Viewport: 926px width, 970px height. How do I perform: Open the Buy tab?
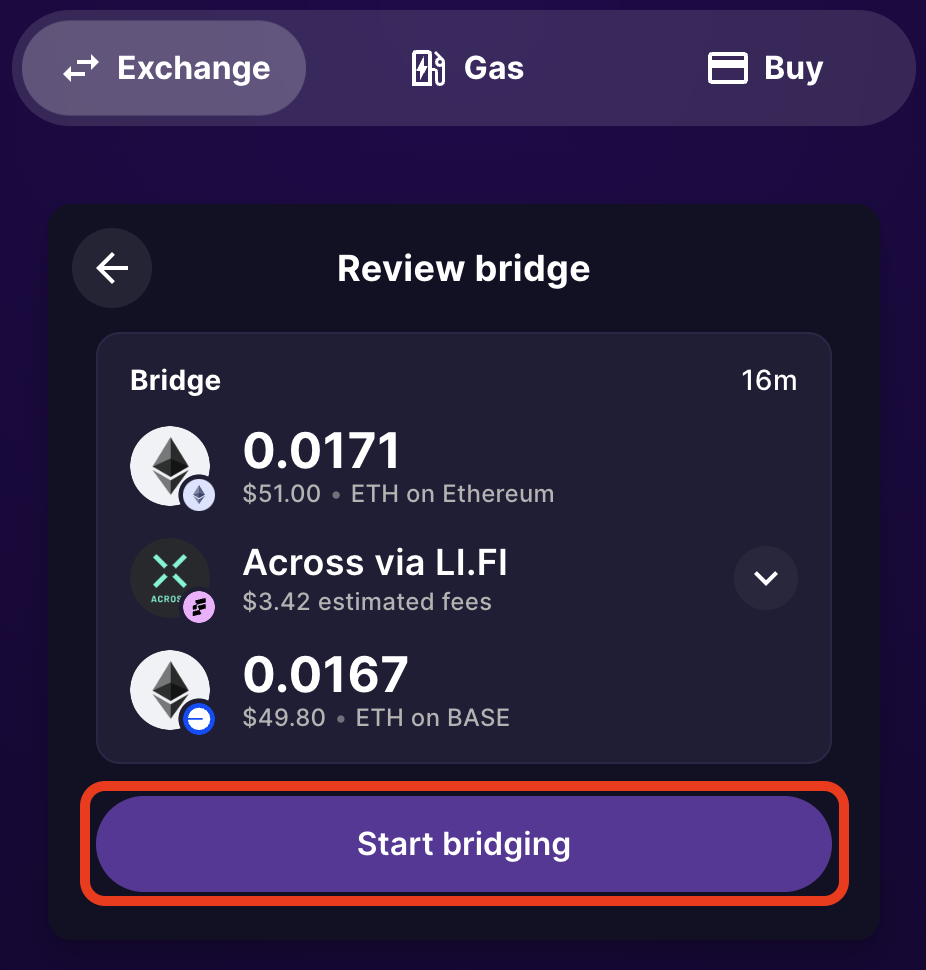pyautogui.click(x=765, y=68)
